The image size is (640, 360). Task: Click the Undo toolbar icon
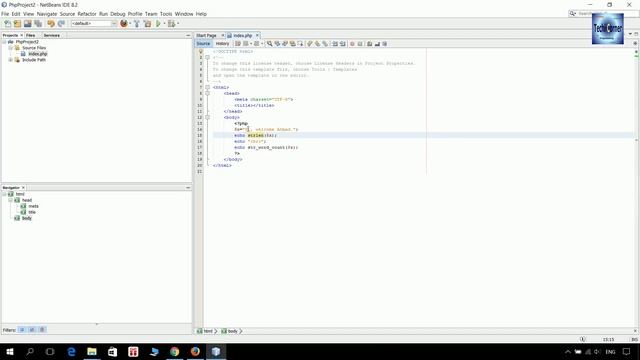coord(51,24)
